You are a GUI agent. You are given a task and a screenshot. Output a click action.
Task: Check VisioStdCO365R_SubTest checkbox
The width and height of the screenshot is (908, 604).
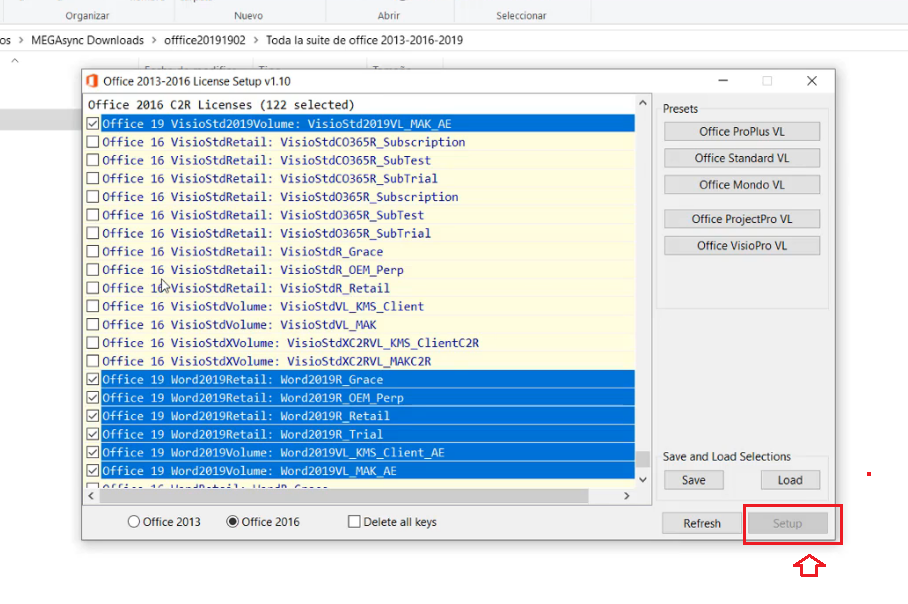tap(93, 160)
